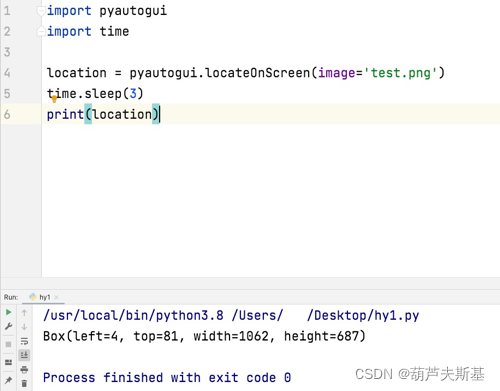Close the hy1 run tab
This screenshot has width=500, height=391.
click(56, 297)
